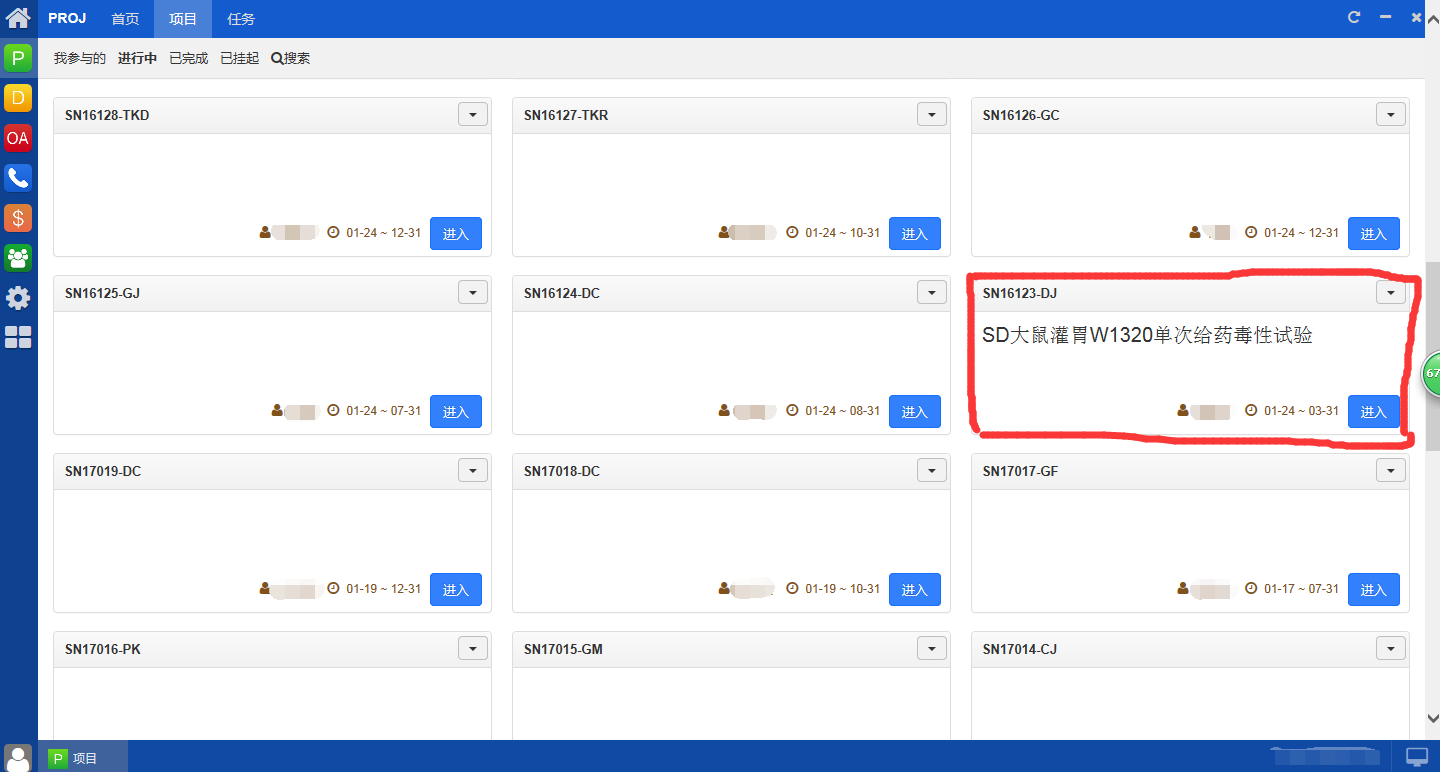The image size is (1440, 772).
Task: Click the clock icon on the SN16125-GJ card
Action: [334, 411]
